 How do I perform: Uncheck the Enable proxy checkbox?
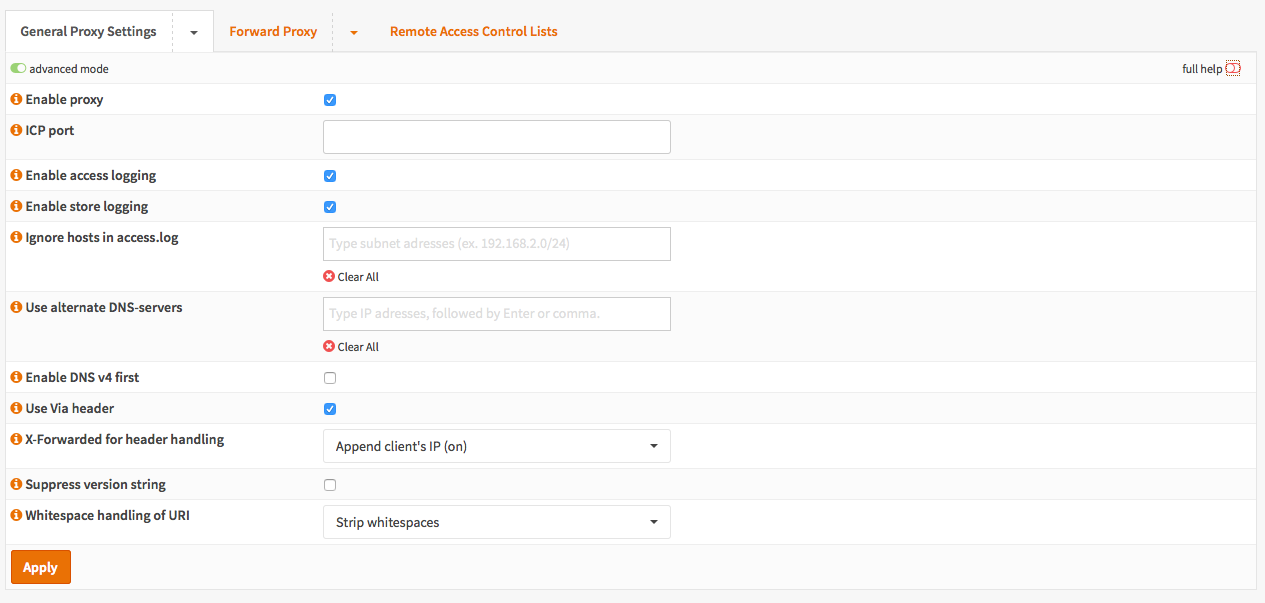[330, 100]
